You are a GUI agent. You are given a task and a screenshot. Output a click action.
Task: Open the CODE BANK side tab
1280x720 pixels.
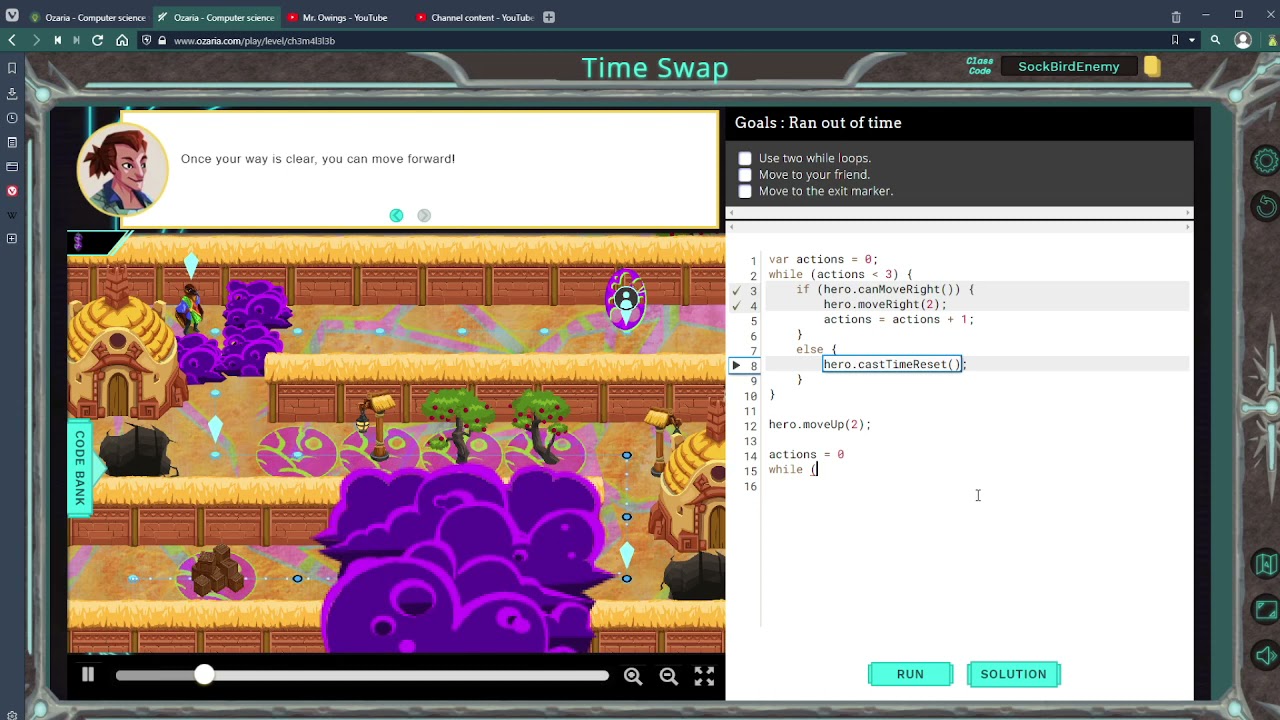click(80, 468)
